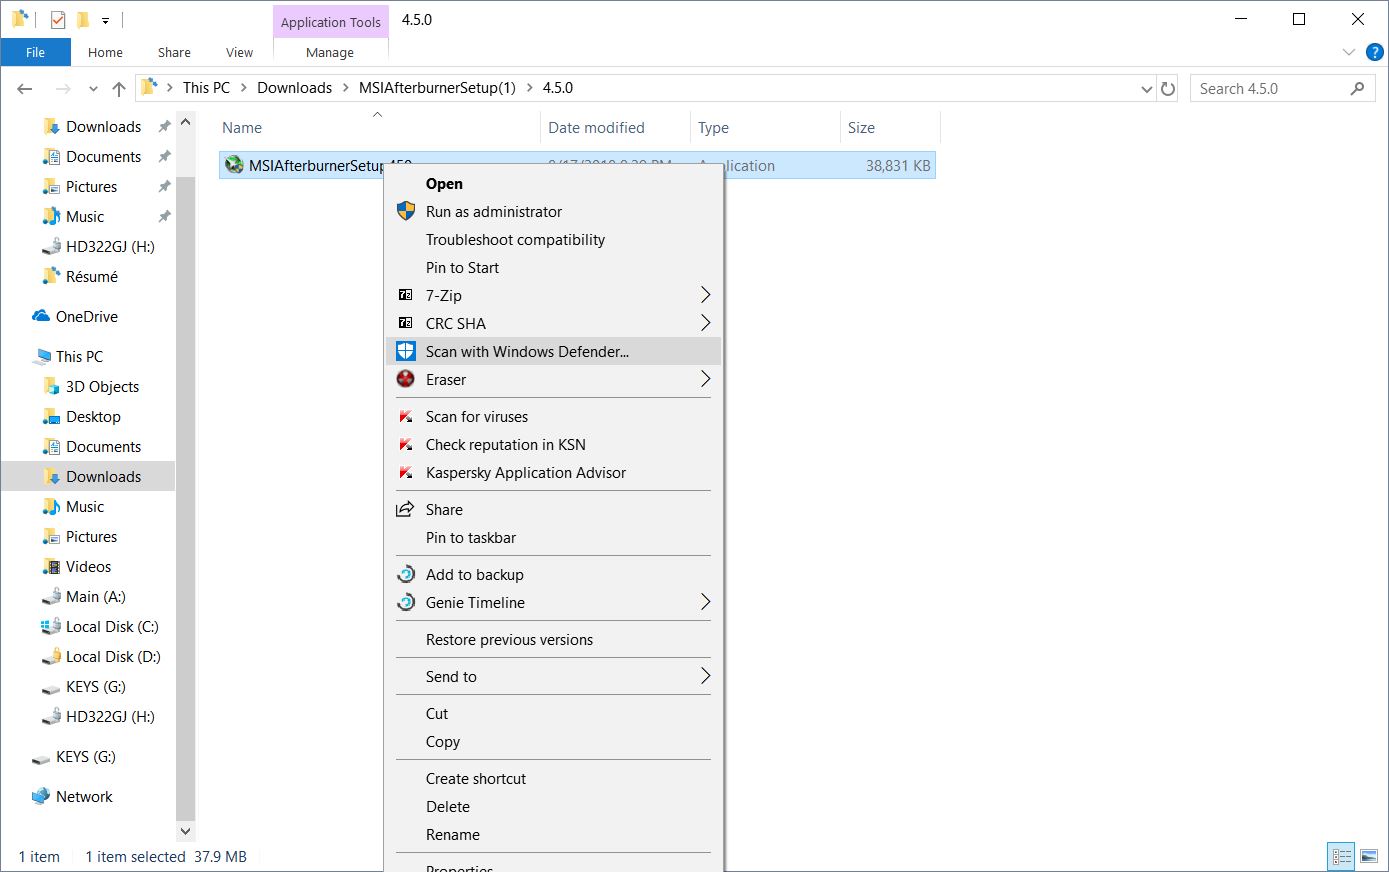Click the Refresh icon in address bar
This screenshot has width=1389, height=872.
pos(1167,89)
